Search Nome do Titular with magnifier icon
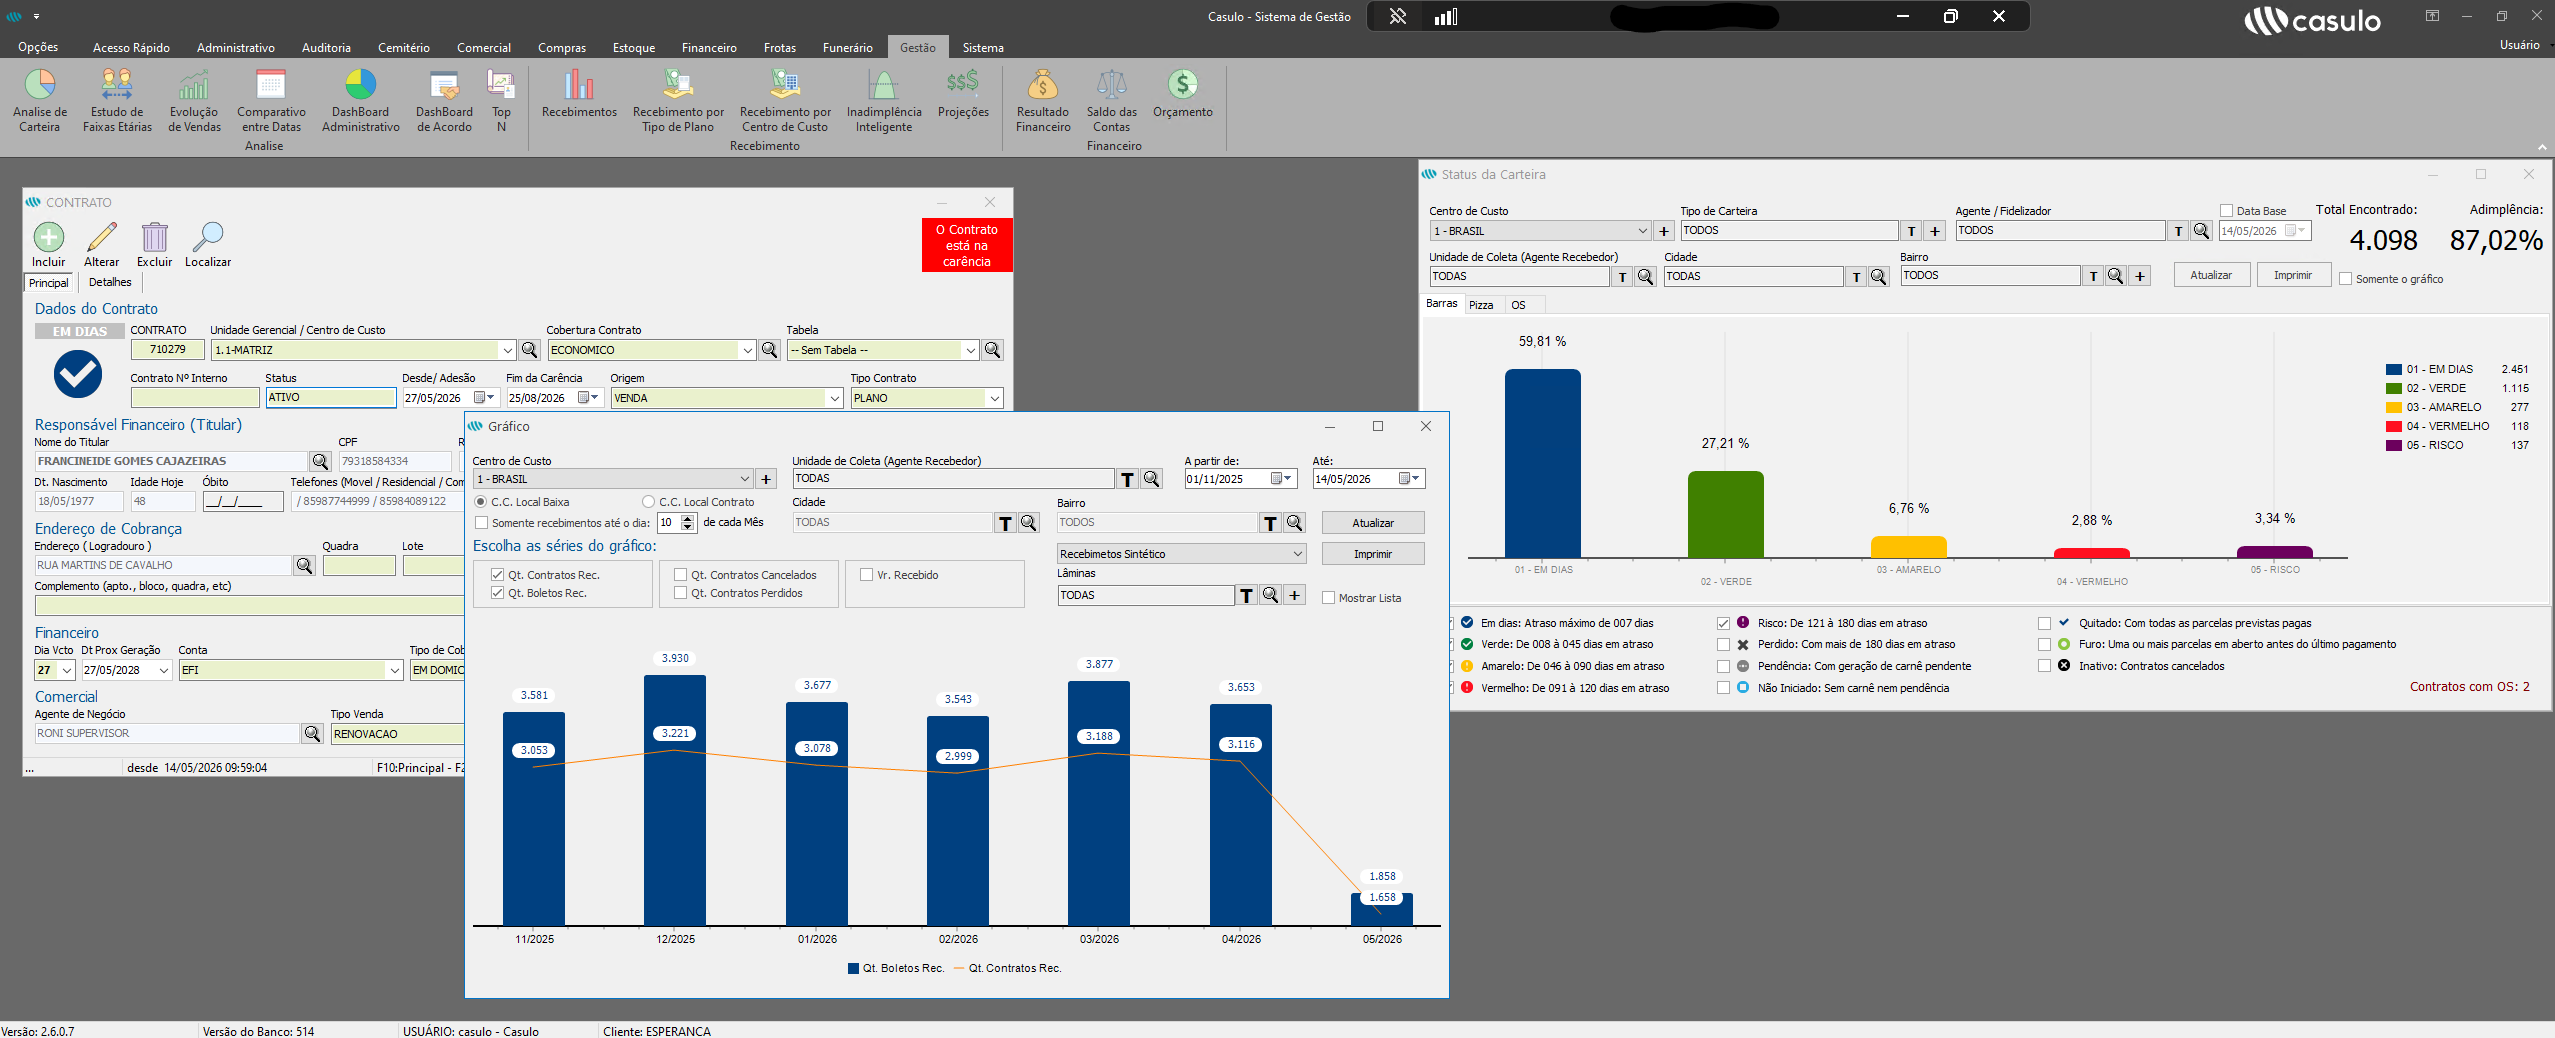Image resolution: width=2555 pixels, height=1038 pixels. coord(320,461)
